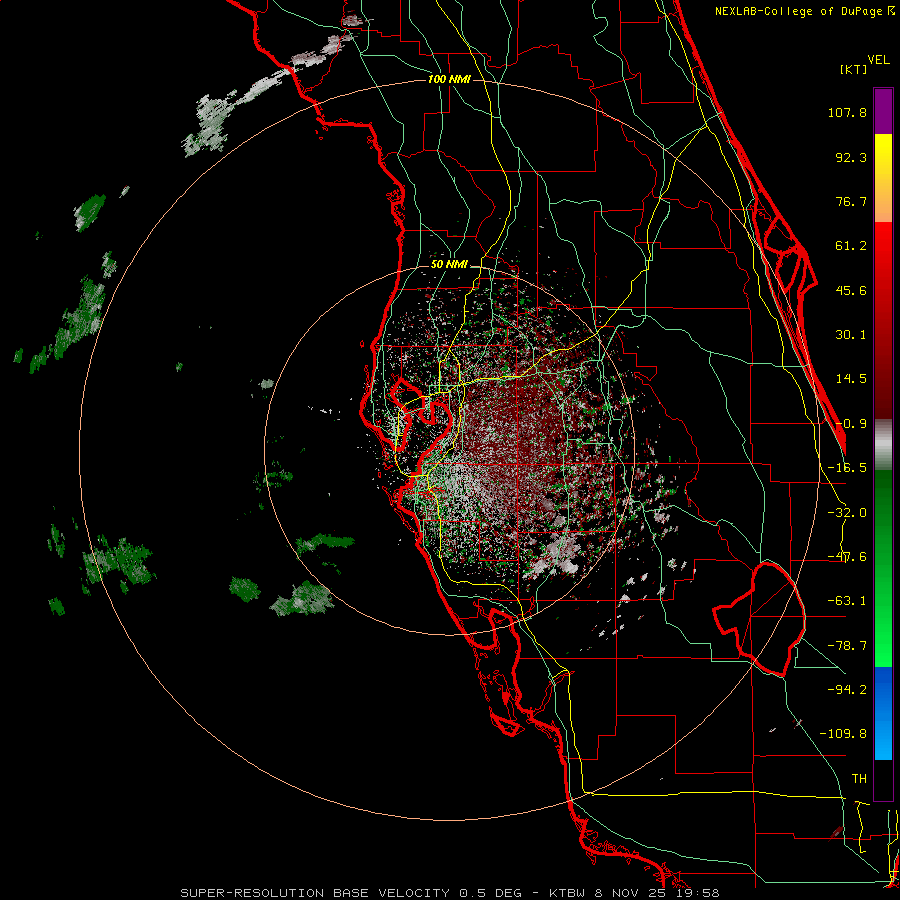Click the 50 NMI range ring label

click(x=449, y=264)
